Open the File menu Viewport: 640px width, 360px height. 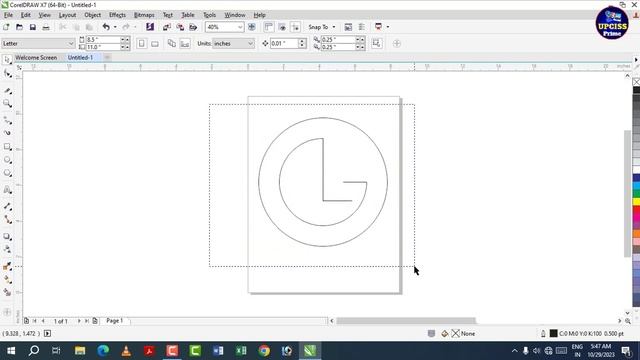tap(8, 15)
